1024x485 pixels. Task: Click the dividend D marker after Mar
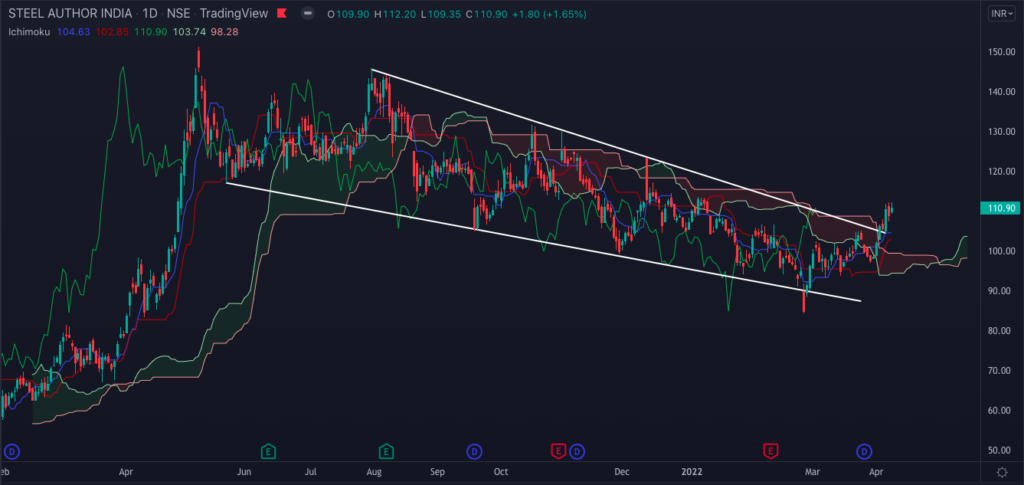click(865, 450)
